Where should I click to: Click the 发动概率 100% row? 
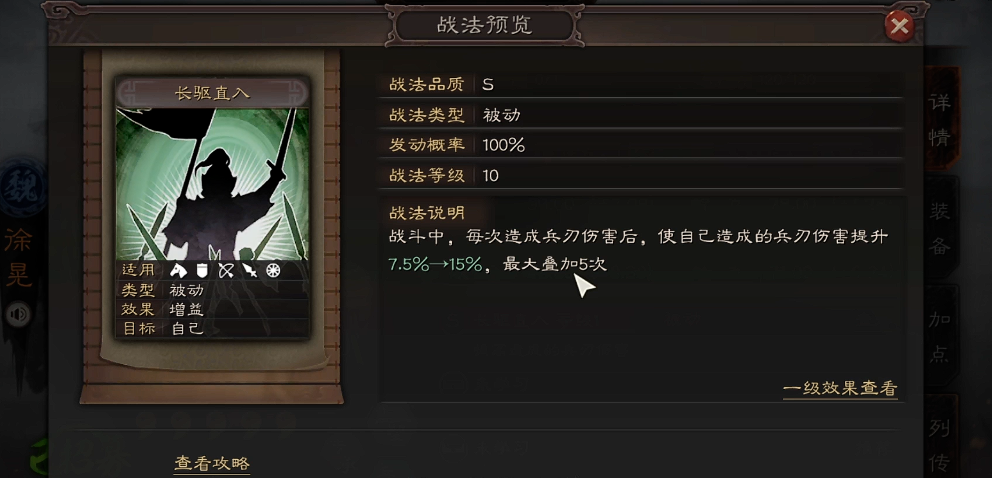(640, 145)
